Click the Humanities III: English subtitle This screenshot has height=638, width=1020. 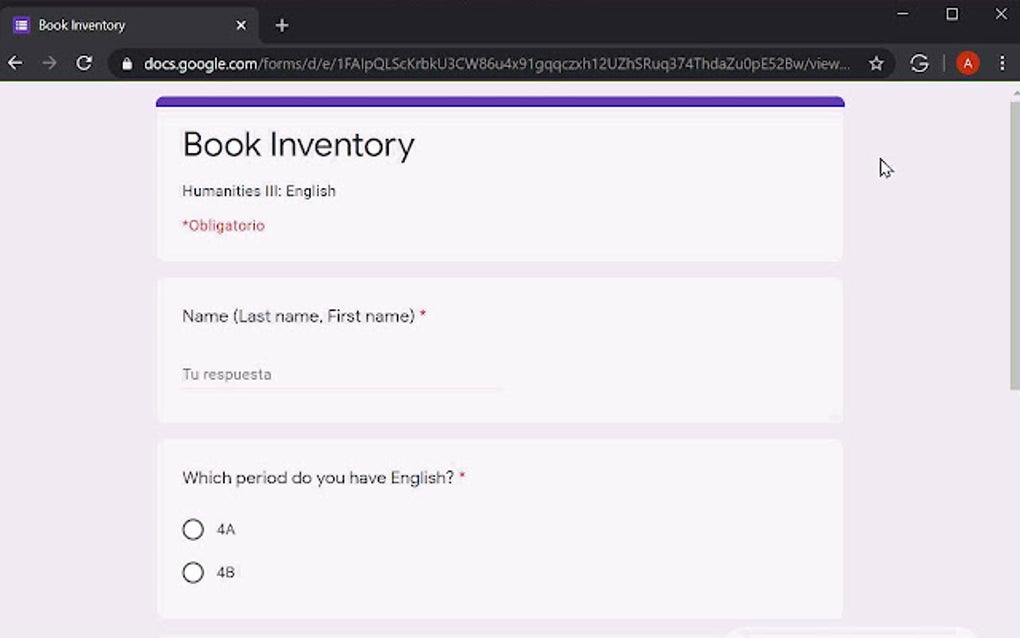click(x=258, y=191)
